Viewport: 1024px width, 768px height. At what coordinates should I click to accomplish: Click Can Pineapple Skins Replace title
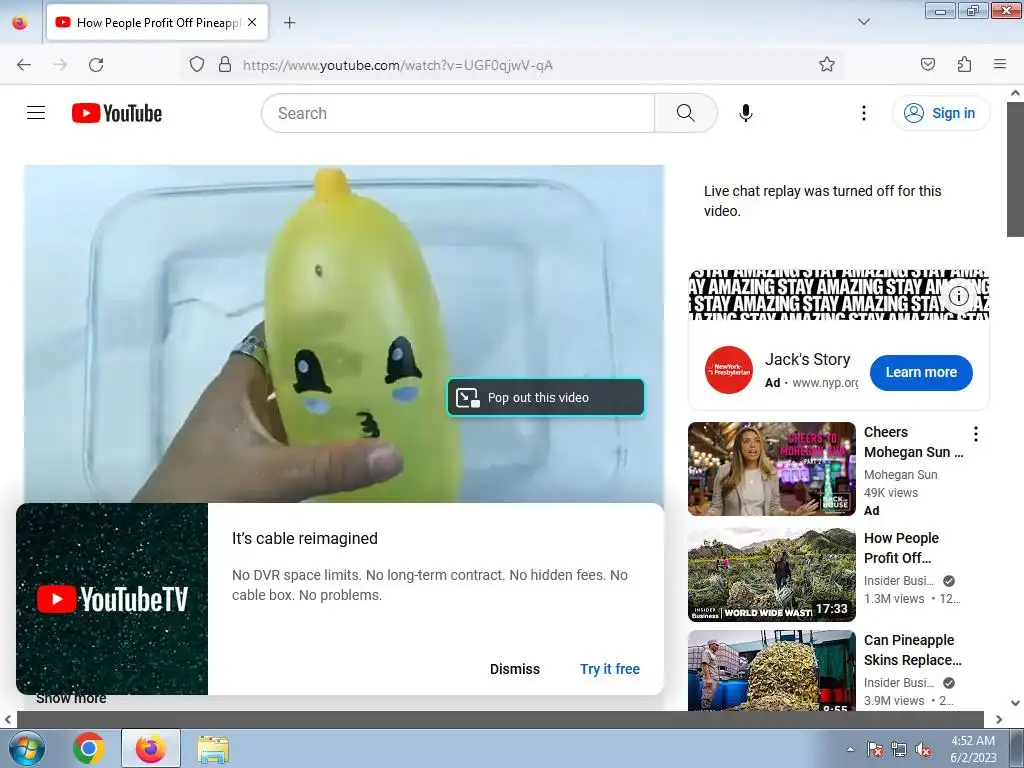point(912,650)
